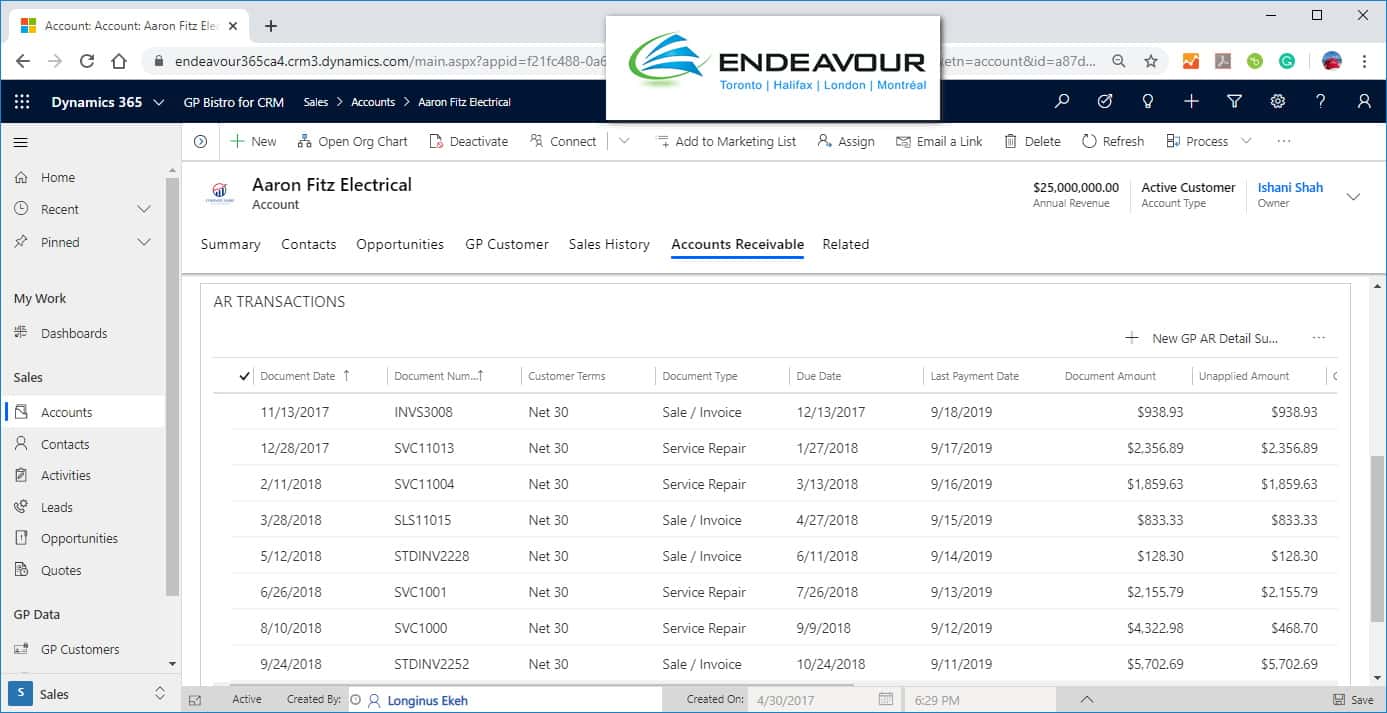Click the browser zoom magnifier icon
Image resolution: width=1387 pixels, height=713 pixels.
(x=1119, y=61)
